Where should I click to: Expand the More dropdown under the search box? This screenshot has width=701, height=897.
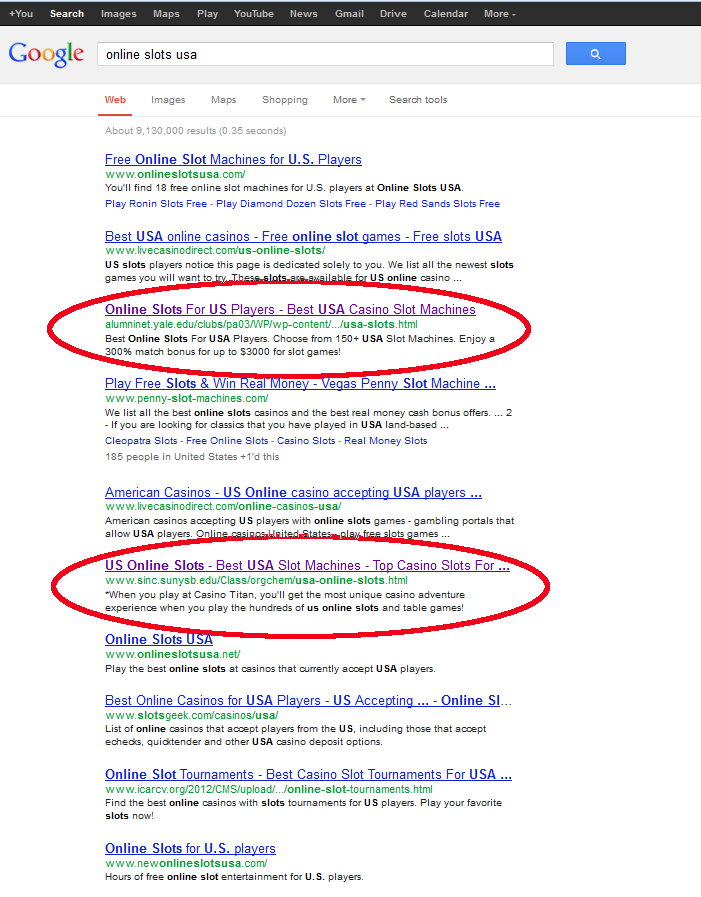pyautogui.click(x=348, y=100)
